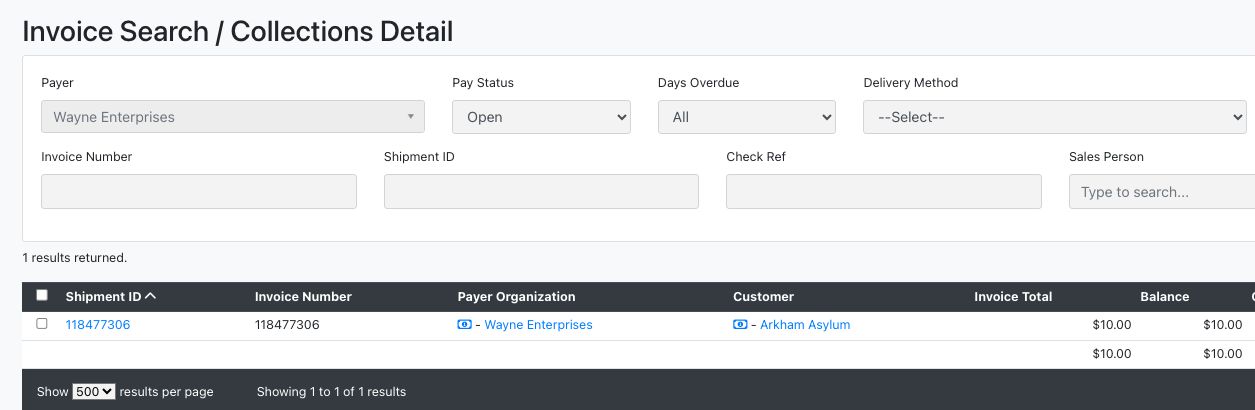1255x410 pixels.
Task: Open the shipment link 118477306
Action: tap(98, 325)
